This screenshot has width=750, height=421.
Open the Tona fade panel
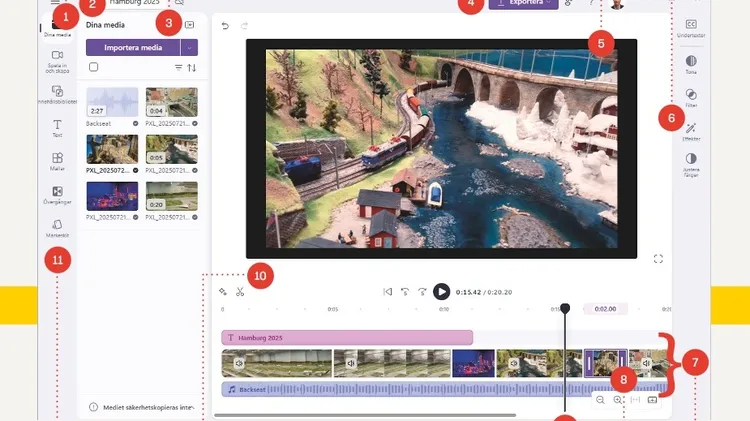pyautogui.click(x=691, y=64)
